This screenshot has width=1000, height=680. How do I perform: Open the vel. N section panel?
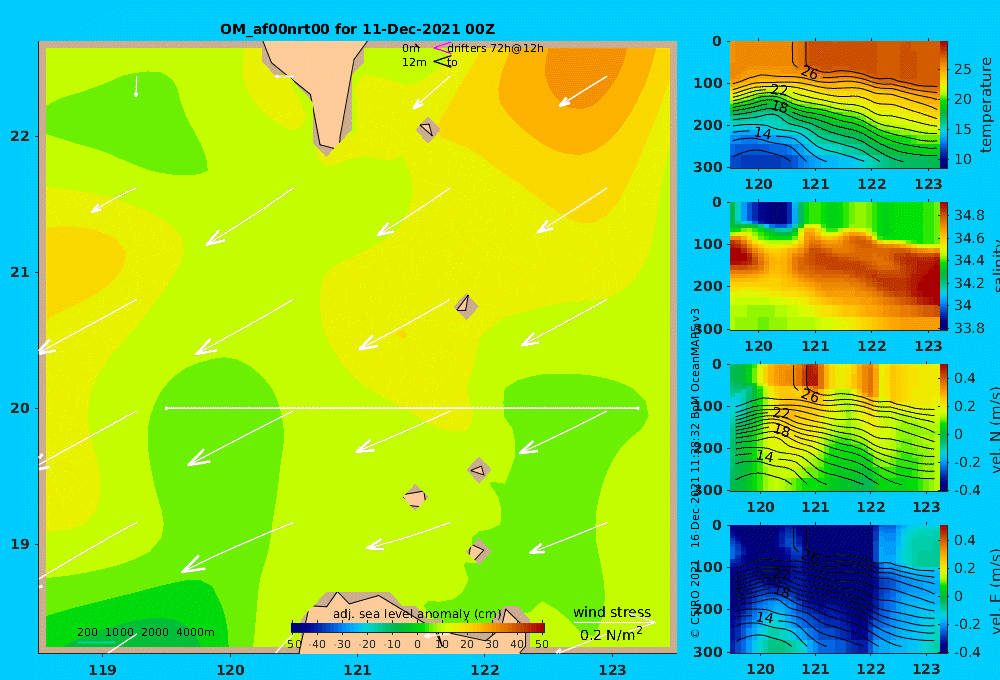pos(834,427)
